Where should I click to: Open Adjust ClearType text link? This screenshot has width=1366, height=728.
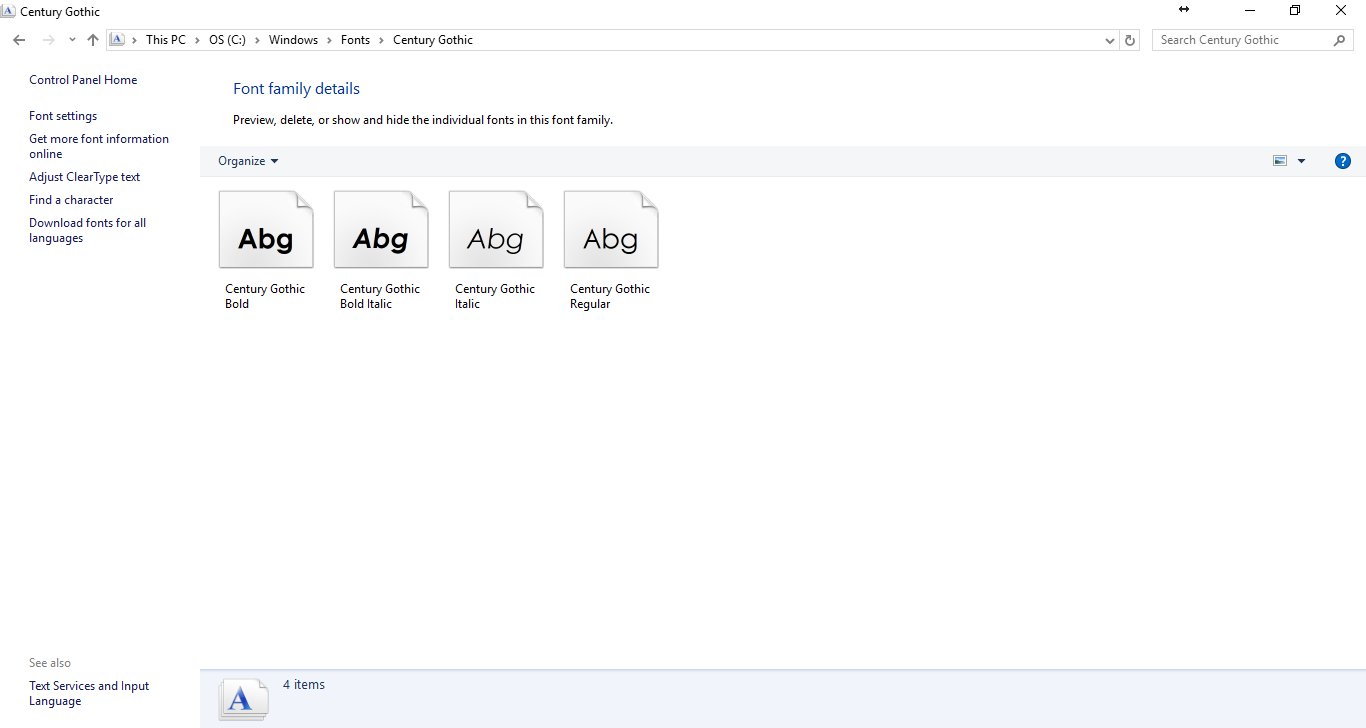click(x=85, y=177)
